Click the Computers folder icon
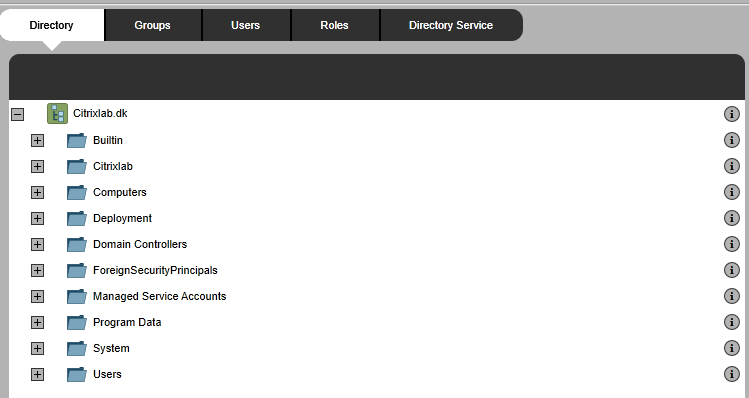Viewport: 749px width, 398px height. click(x=76, y=193)
